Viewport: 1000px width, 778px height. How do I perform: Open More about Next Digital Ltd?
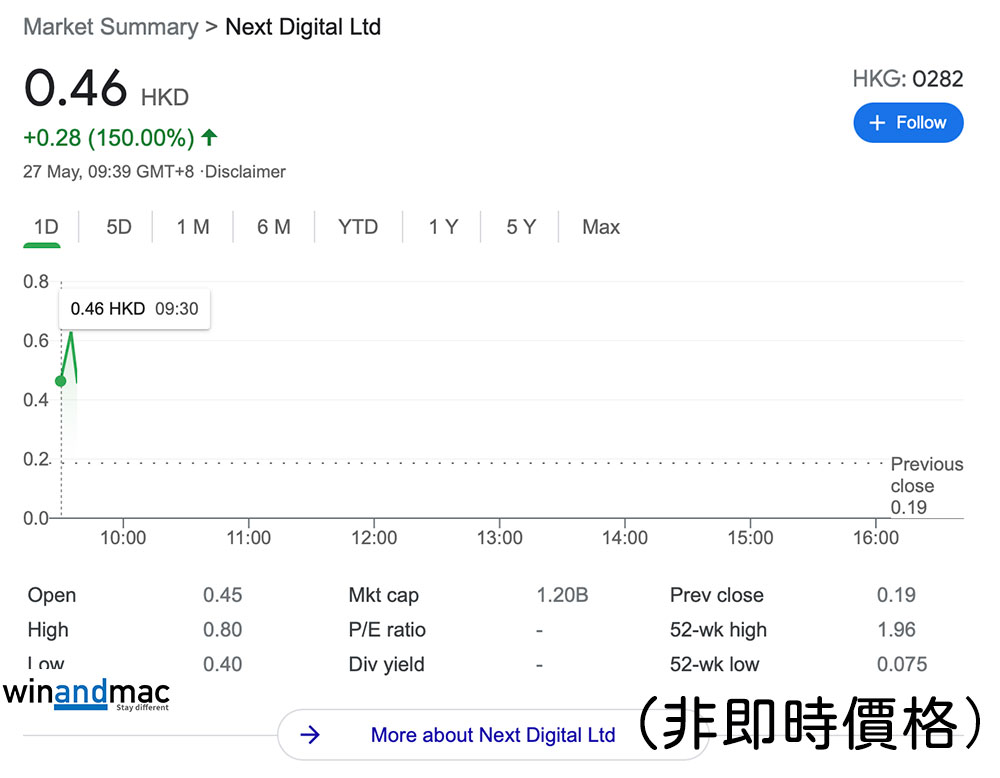point(492,735)
